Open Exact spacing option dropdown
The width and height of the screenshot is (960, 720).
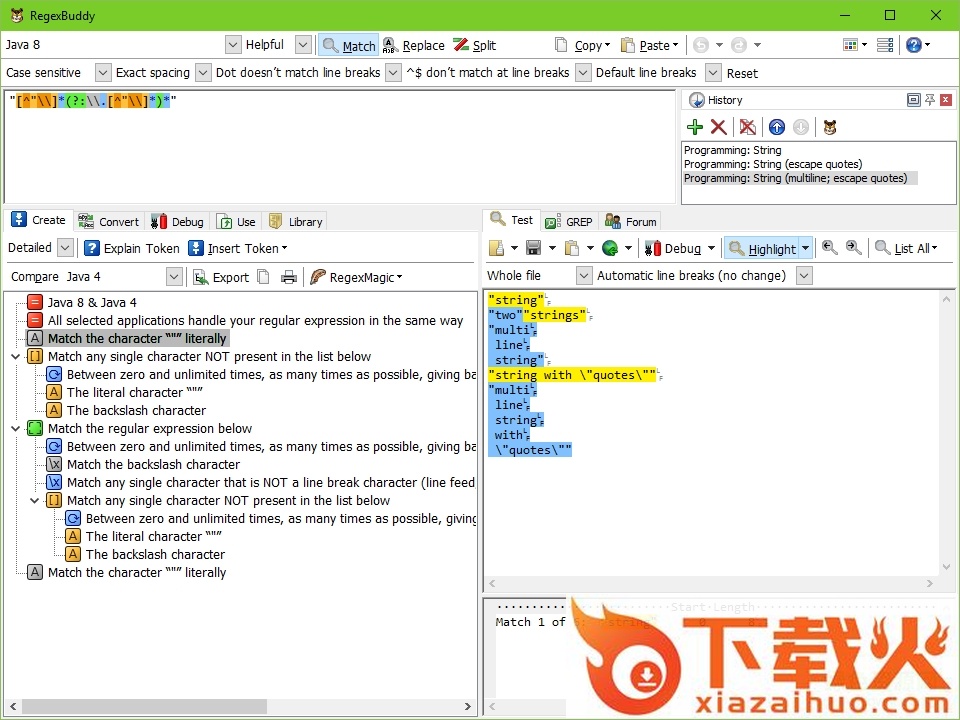203,73
